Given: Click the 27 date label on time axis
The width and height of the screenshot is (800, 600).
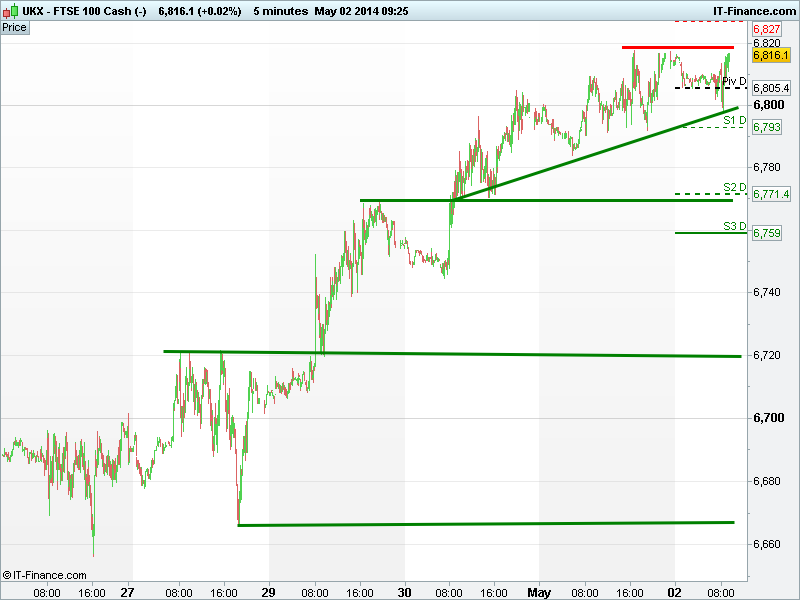Looking at the screenshot, I should click(128, 592).
